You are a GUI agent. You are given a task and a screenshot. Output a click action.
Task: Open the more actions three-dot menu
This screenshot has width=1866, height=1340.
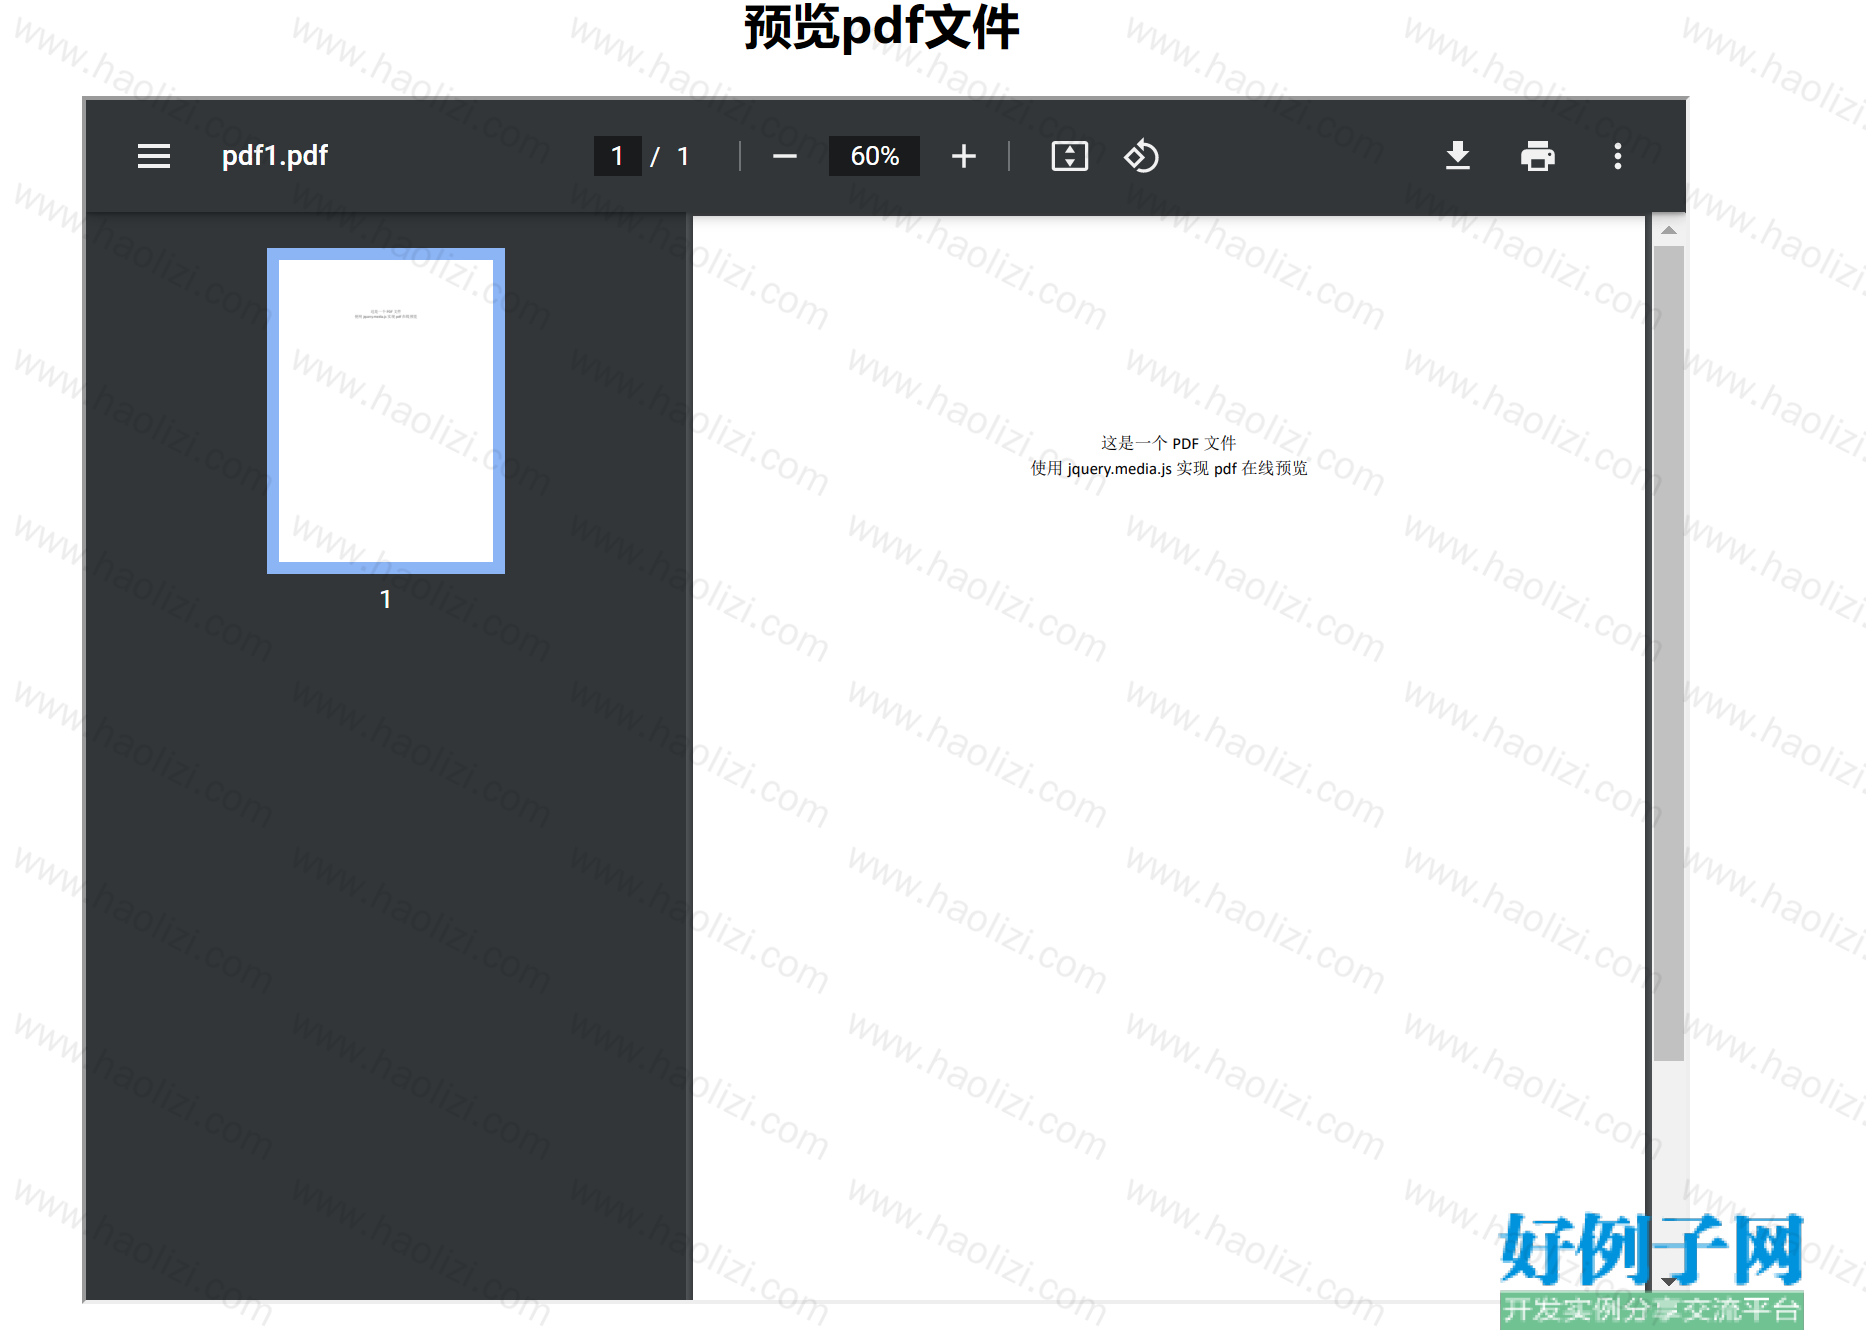click(x=1617, y=156)
